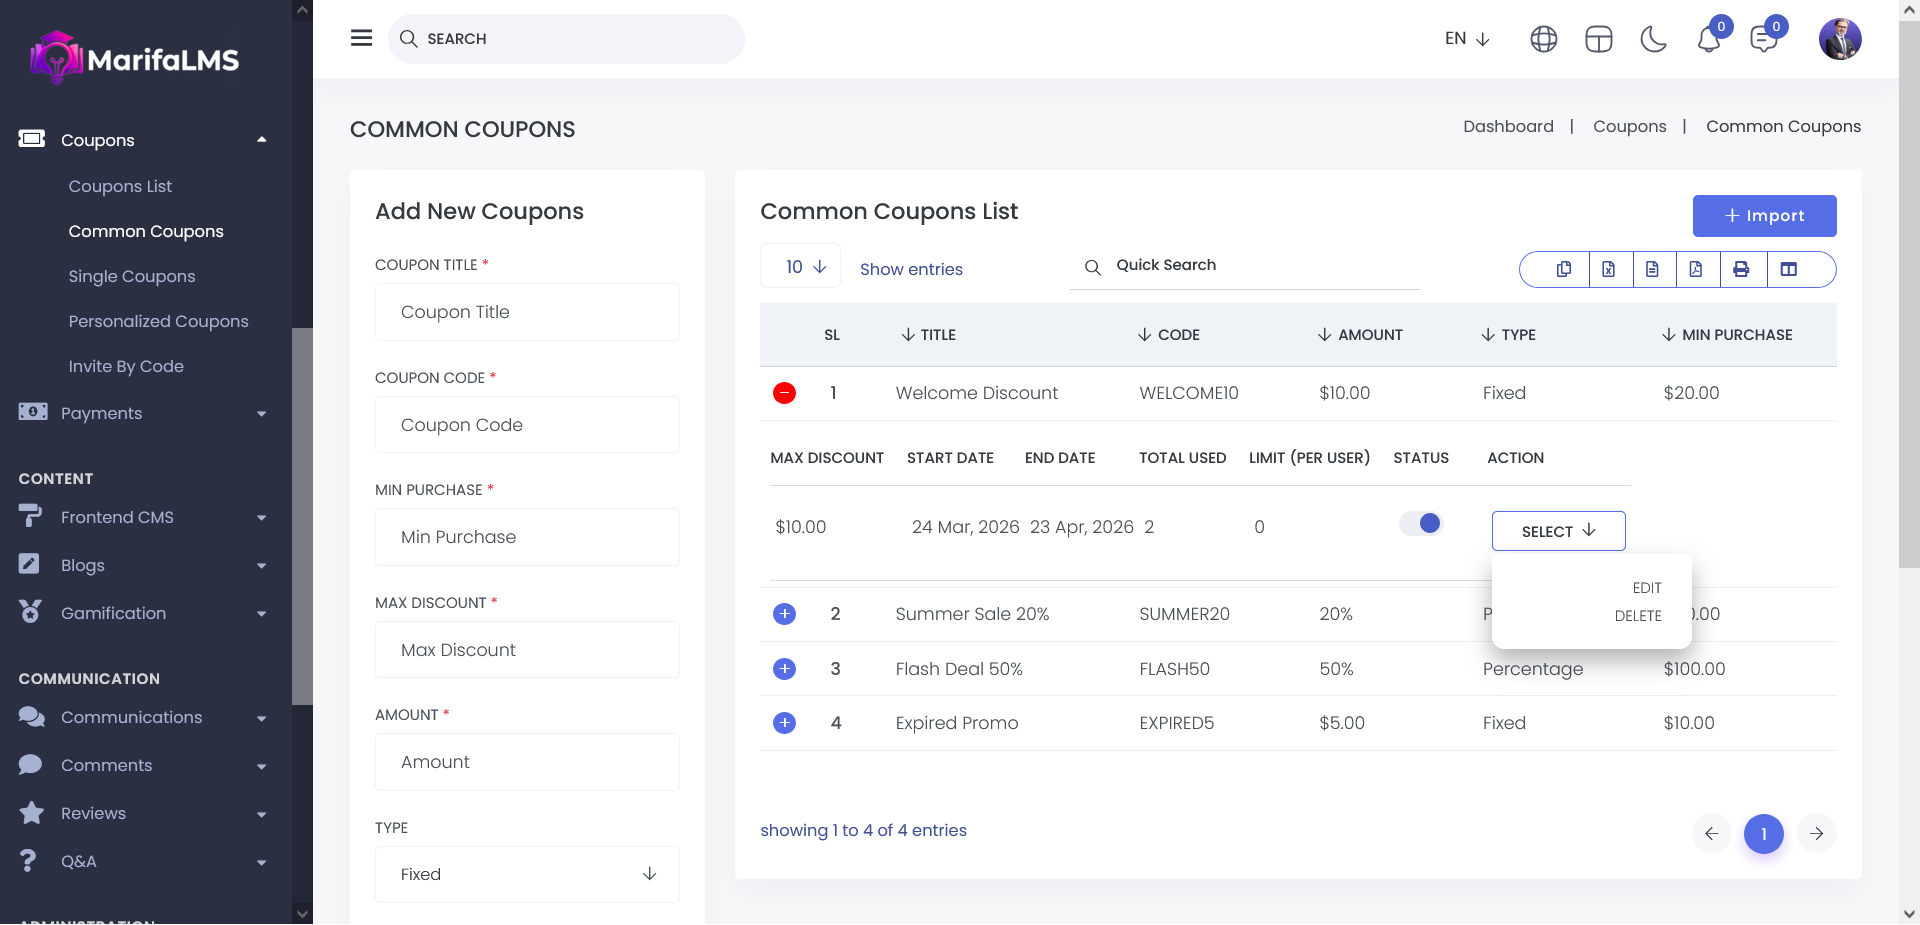Screen dimensions: 1920x925
Task: Open the notifications bell
Action: (1709, 39)
